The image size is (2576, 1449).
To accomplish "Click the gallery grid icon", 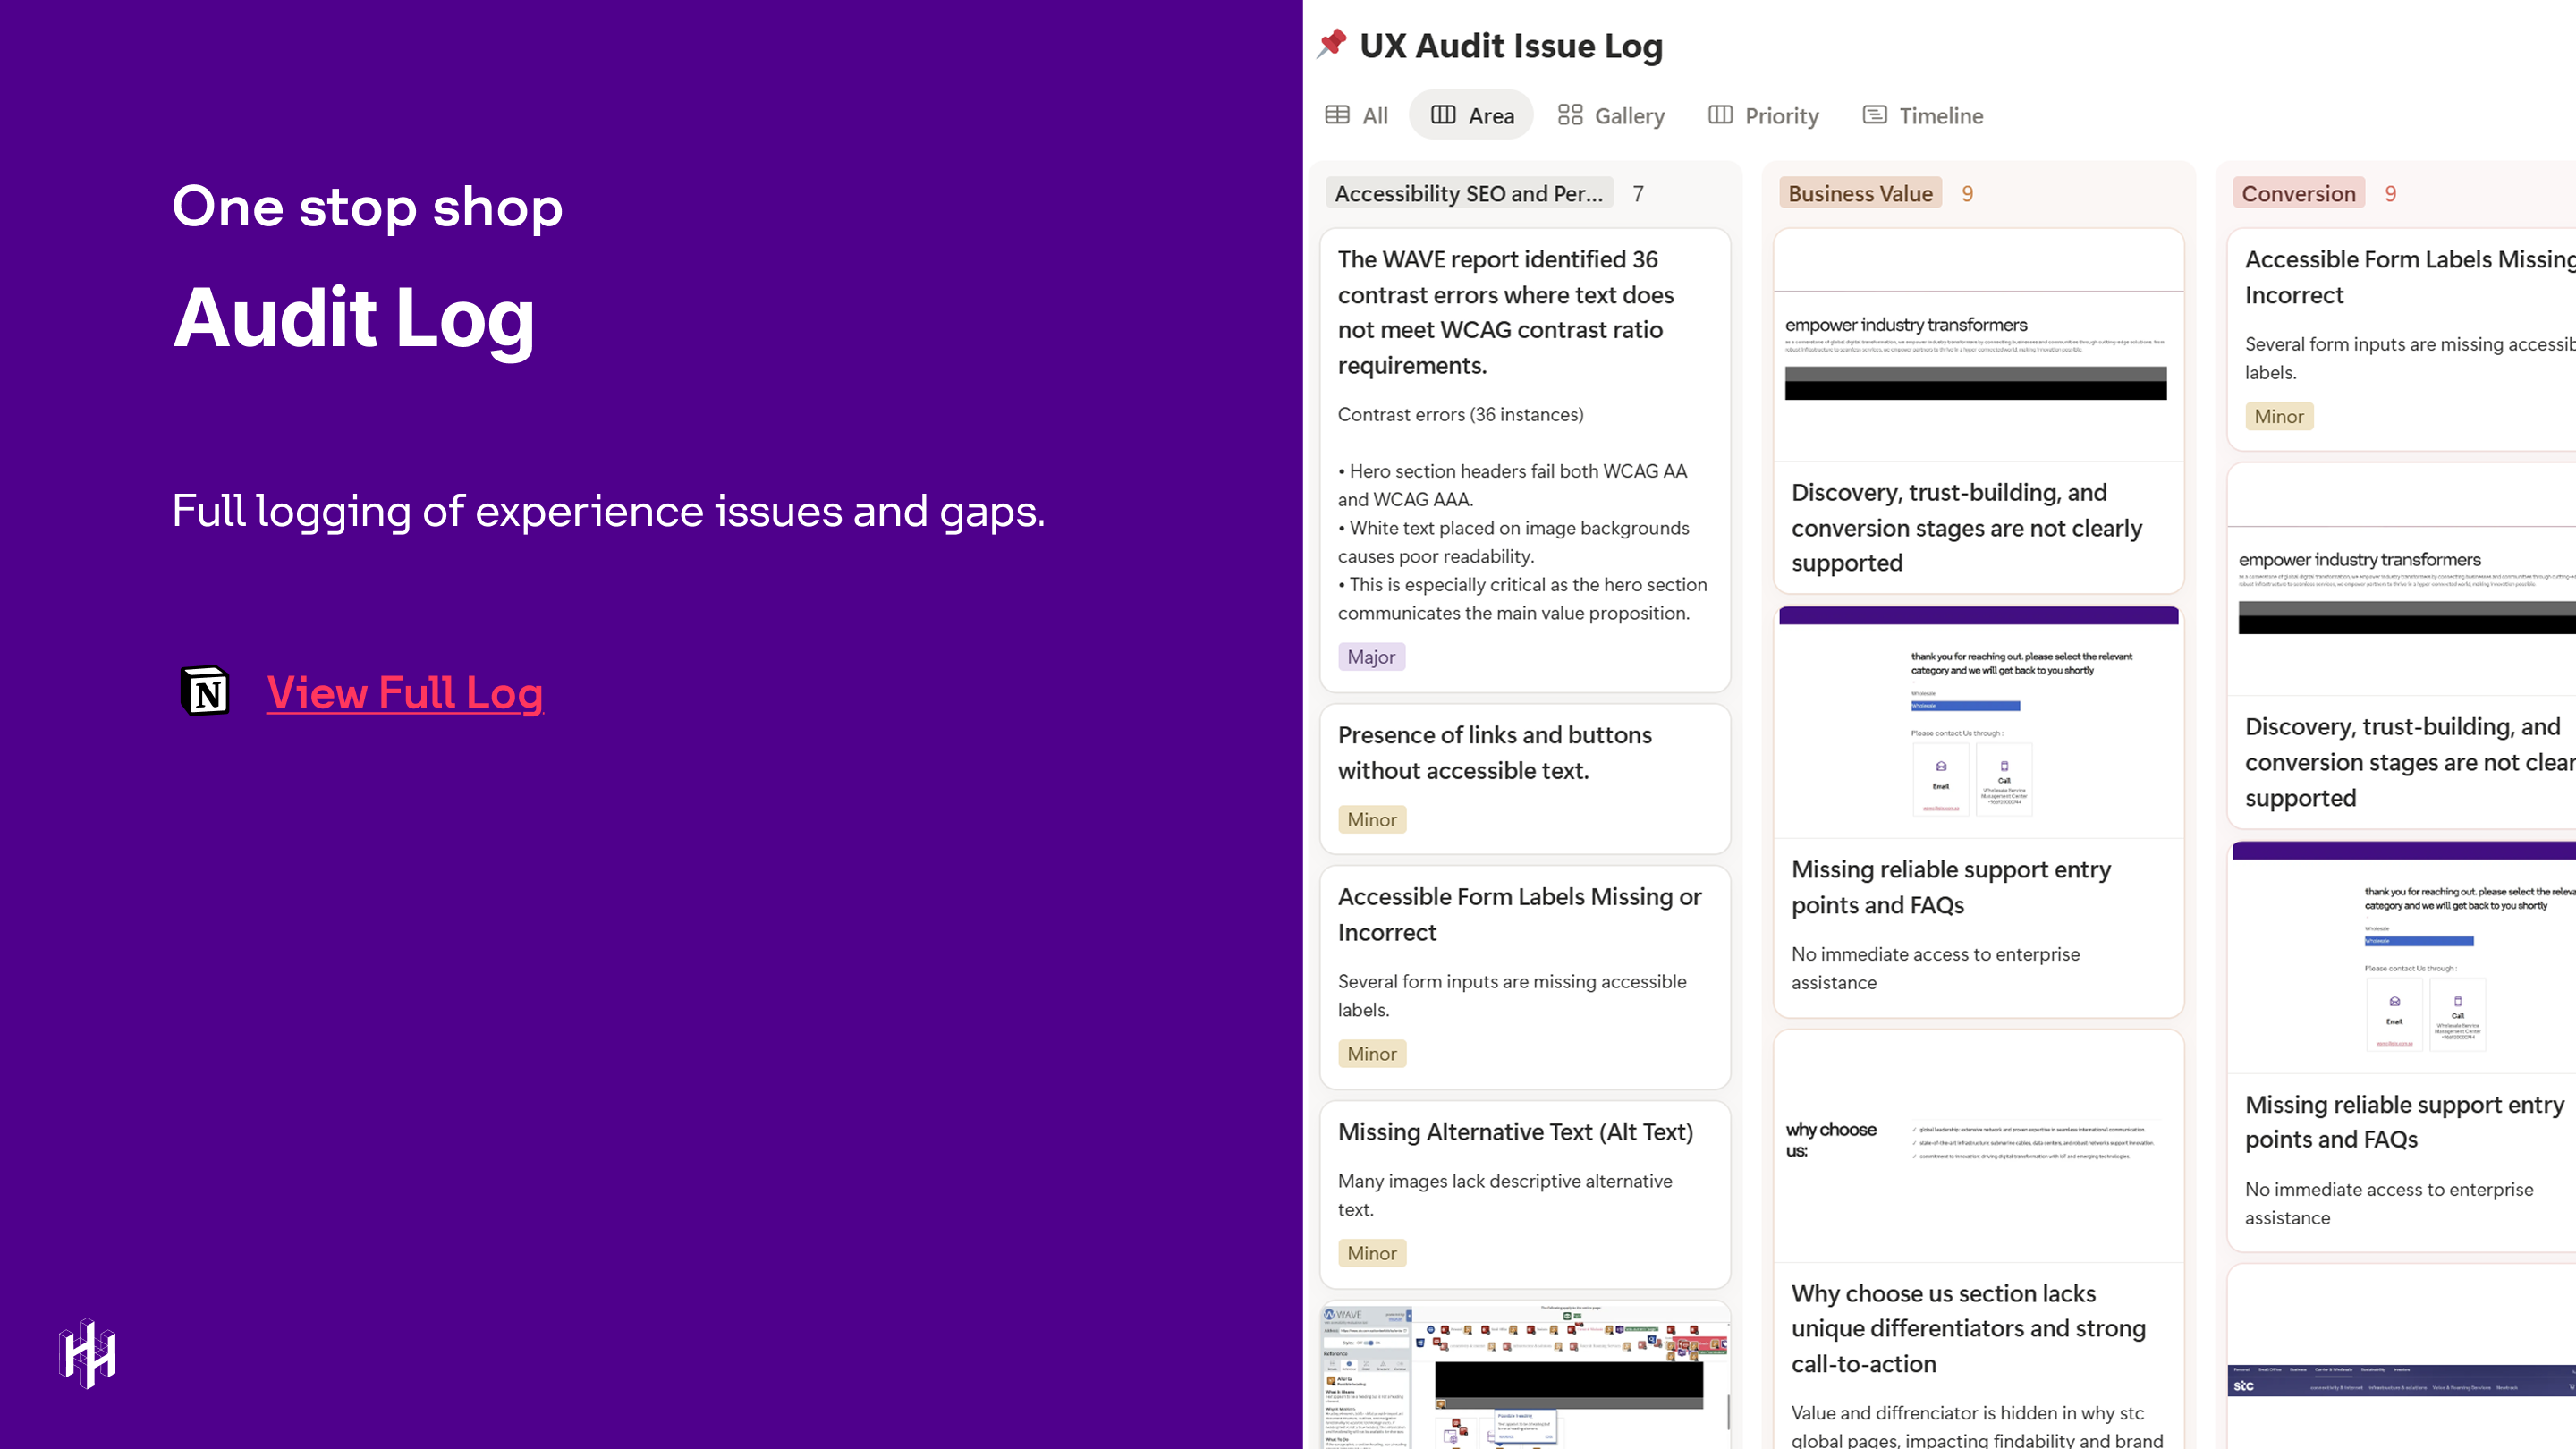I will 1570,115.
